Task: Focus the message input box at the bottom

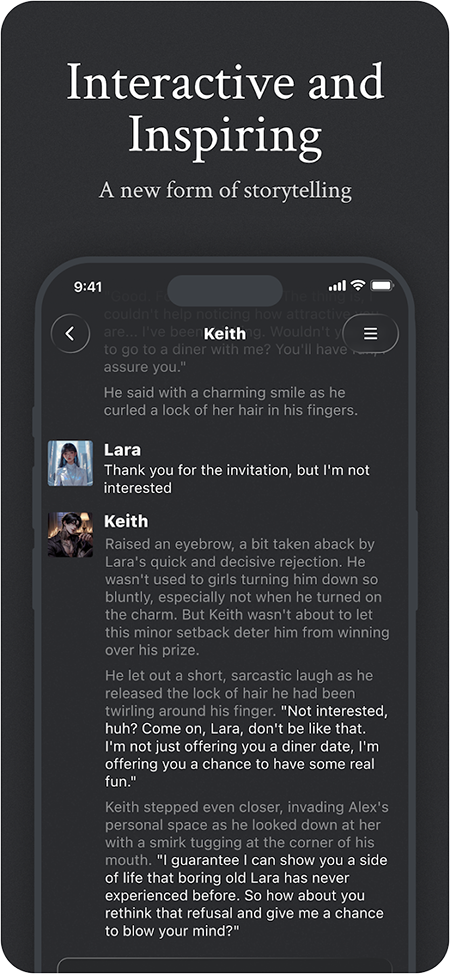Action: coord(225,965)
